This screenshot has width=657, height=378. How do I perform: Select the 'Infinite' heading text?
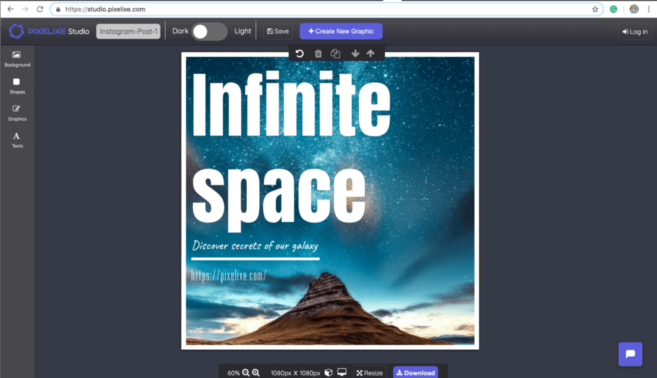click(x=291, y=104)
